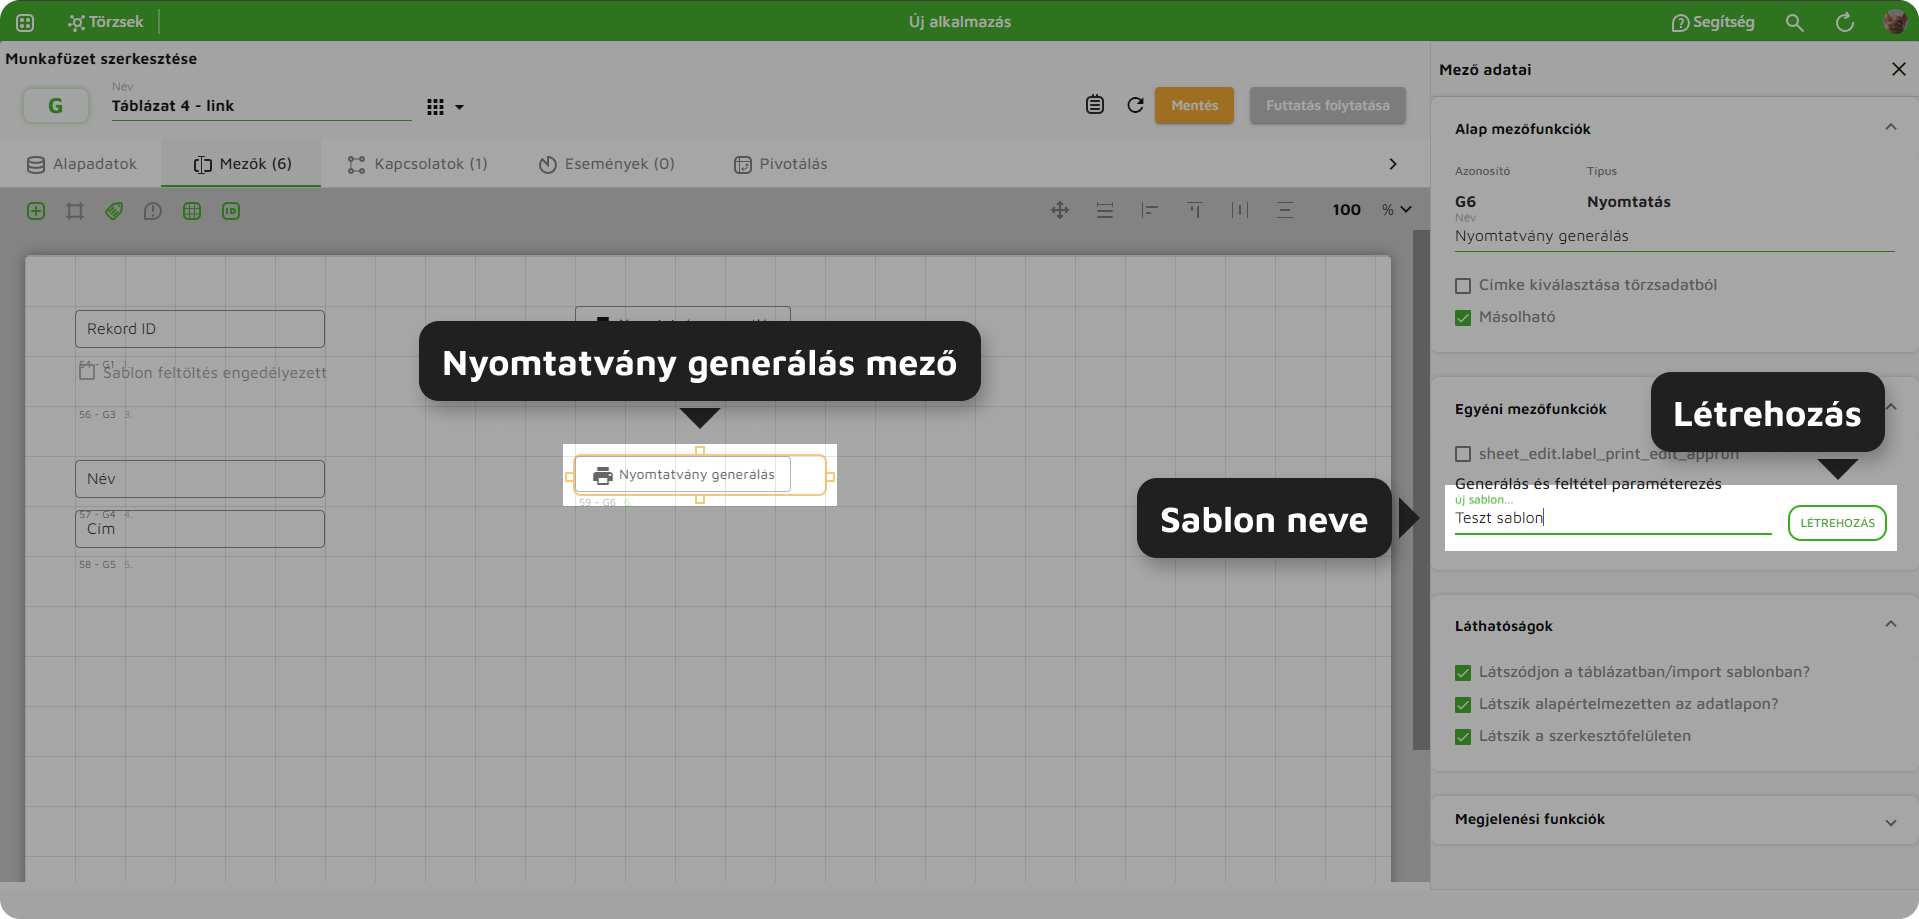This screenshot has width=1919, height=919.
Task: Toggle sheet_edit.label_print_edit_apprun checkbox
Action: pos(1463,454)
